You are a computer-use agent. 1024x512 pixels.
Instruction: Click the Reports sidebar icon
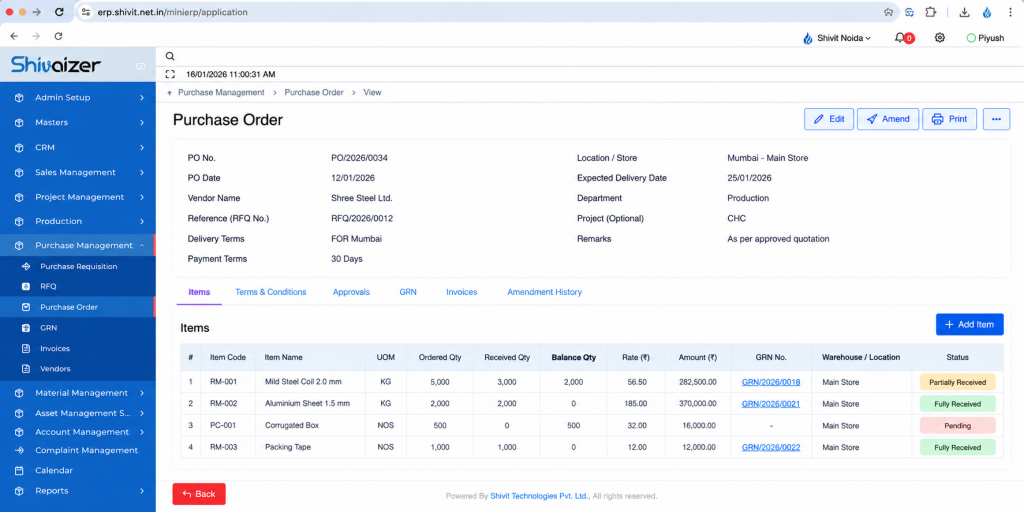19,491
